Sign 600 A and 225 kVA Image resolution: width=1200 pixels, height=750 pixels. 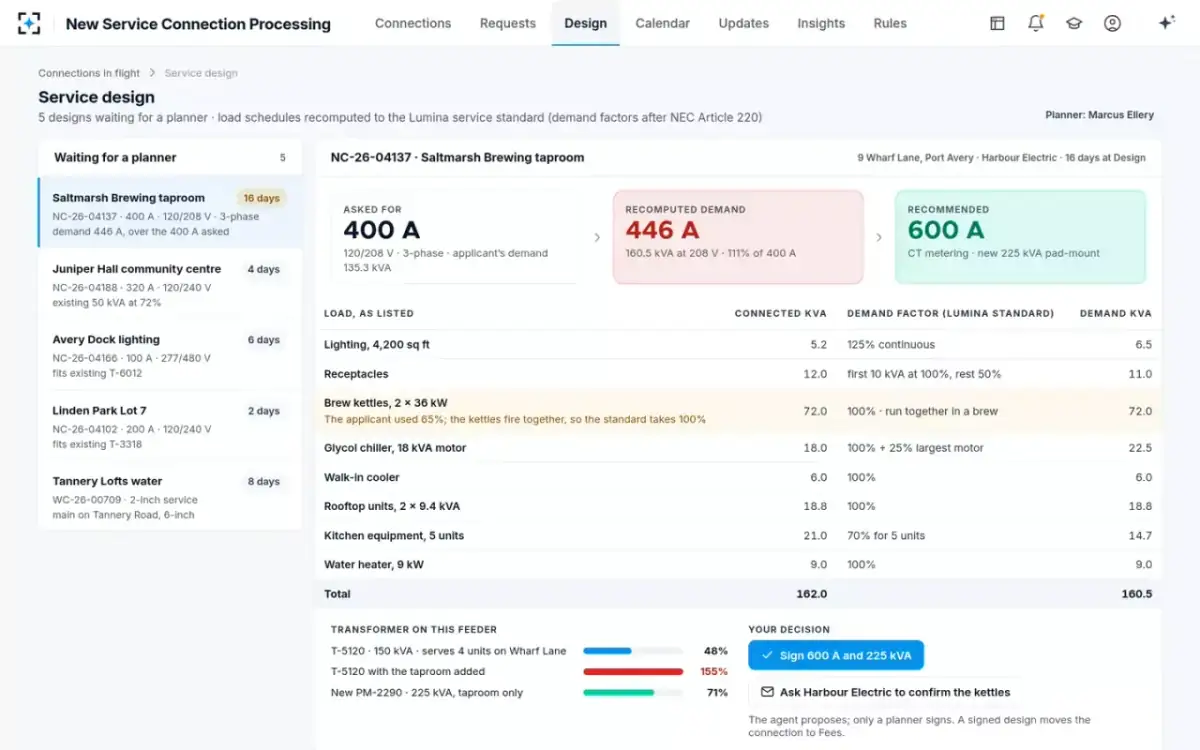coord(836,655)
